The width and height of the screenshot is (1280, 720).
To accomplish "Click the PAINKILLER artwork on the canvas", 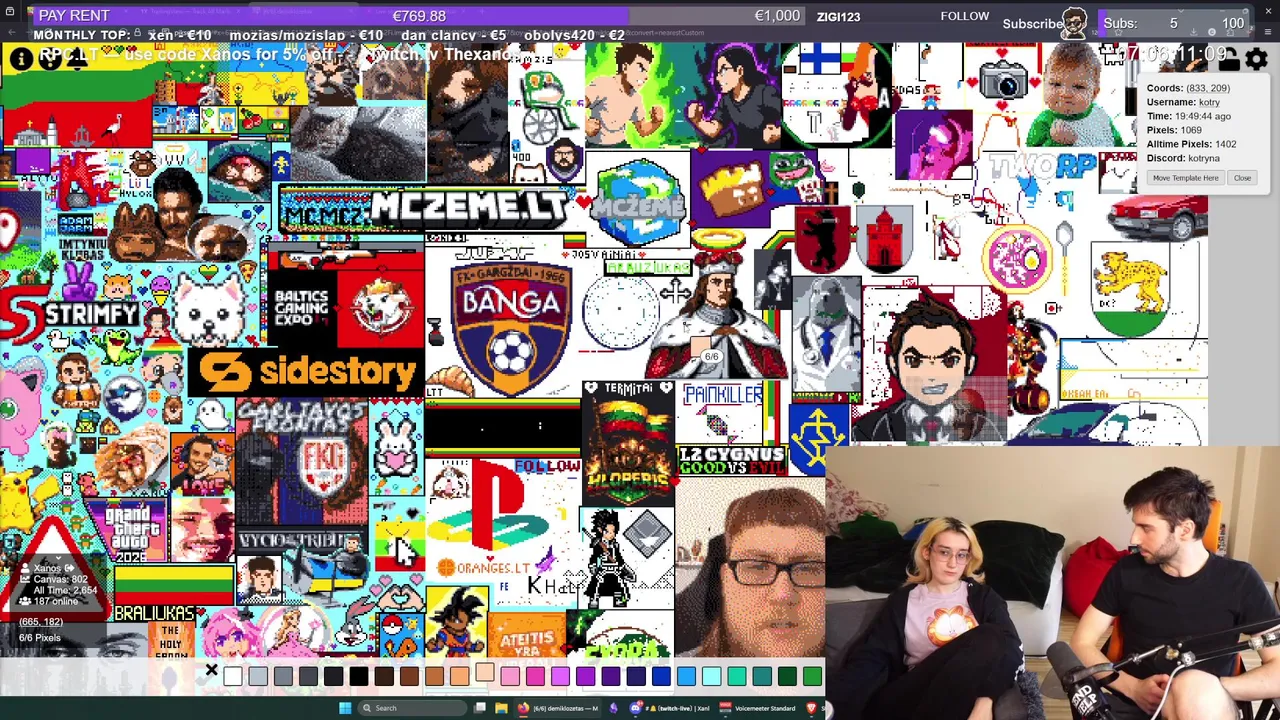I will pos(722,397).
